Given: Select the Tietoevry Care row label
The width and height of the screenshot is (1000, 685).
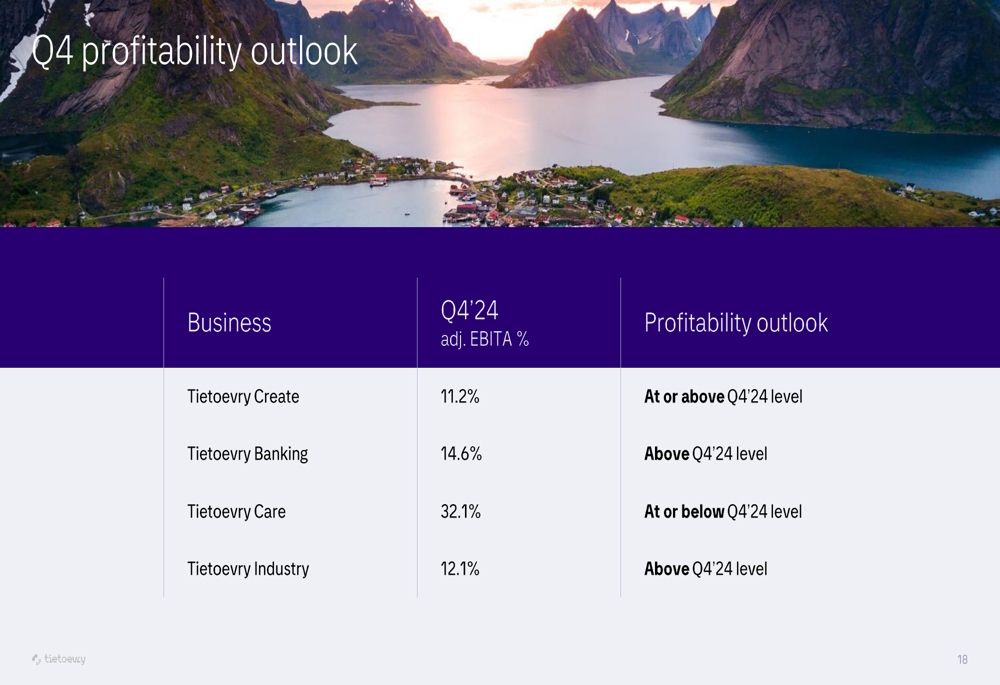Looking at the screenshot, I should 236,512.
